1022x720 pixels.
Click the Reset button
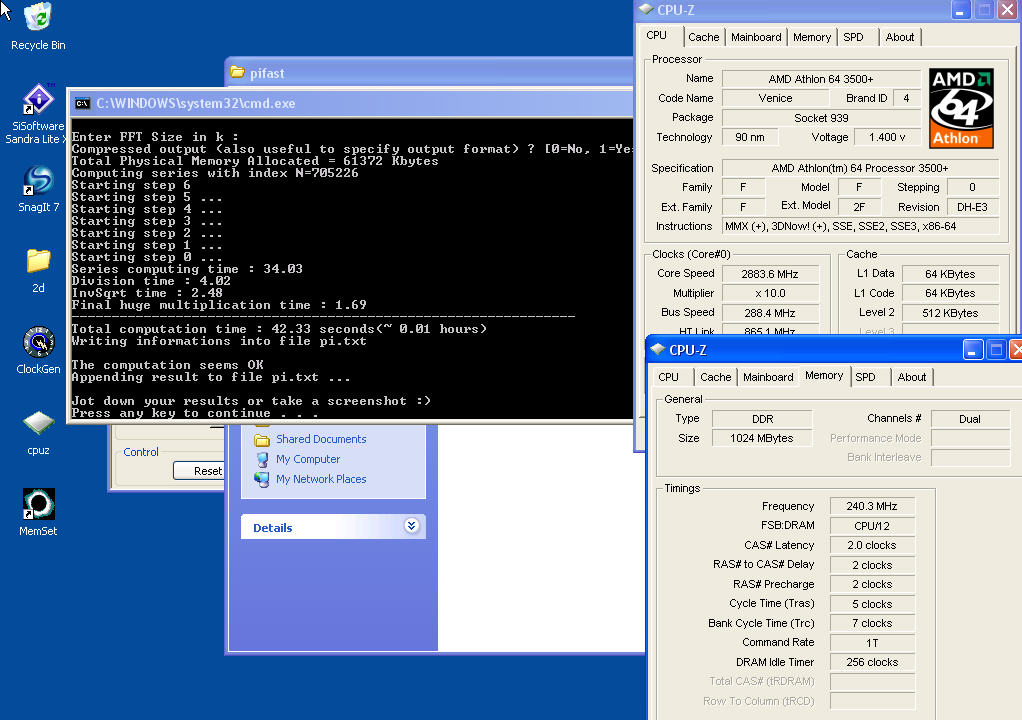(x=199, y=470)
